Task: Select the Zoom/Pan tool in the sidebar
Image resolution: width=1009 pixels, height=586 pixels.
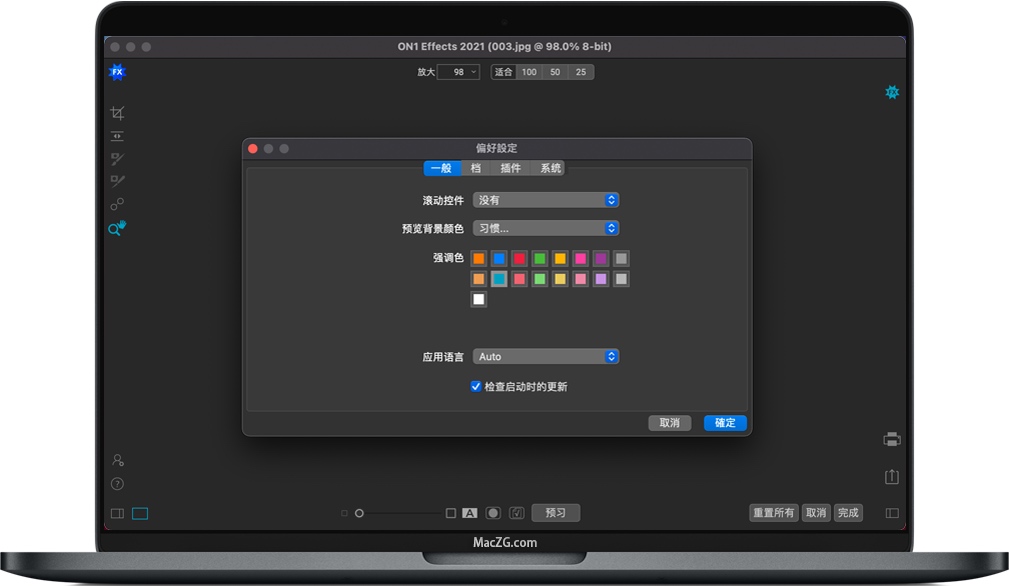Action: 117,227
